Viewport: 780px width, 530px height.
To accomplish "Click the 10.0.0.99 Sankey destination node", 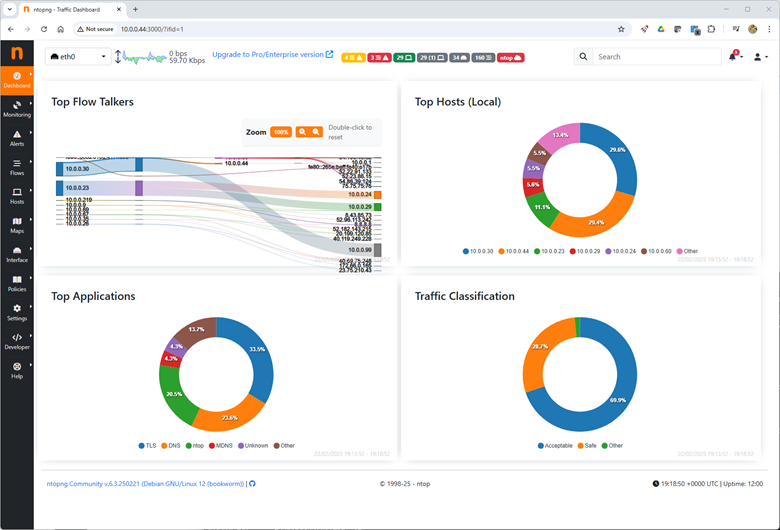I will click(x=378, y=250).
